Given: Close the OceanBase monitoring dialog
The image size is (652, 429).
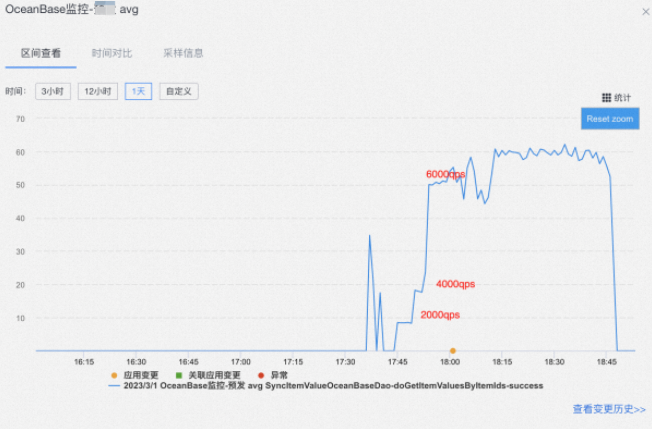Looking at the screenshot, I should 646,12.
